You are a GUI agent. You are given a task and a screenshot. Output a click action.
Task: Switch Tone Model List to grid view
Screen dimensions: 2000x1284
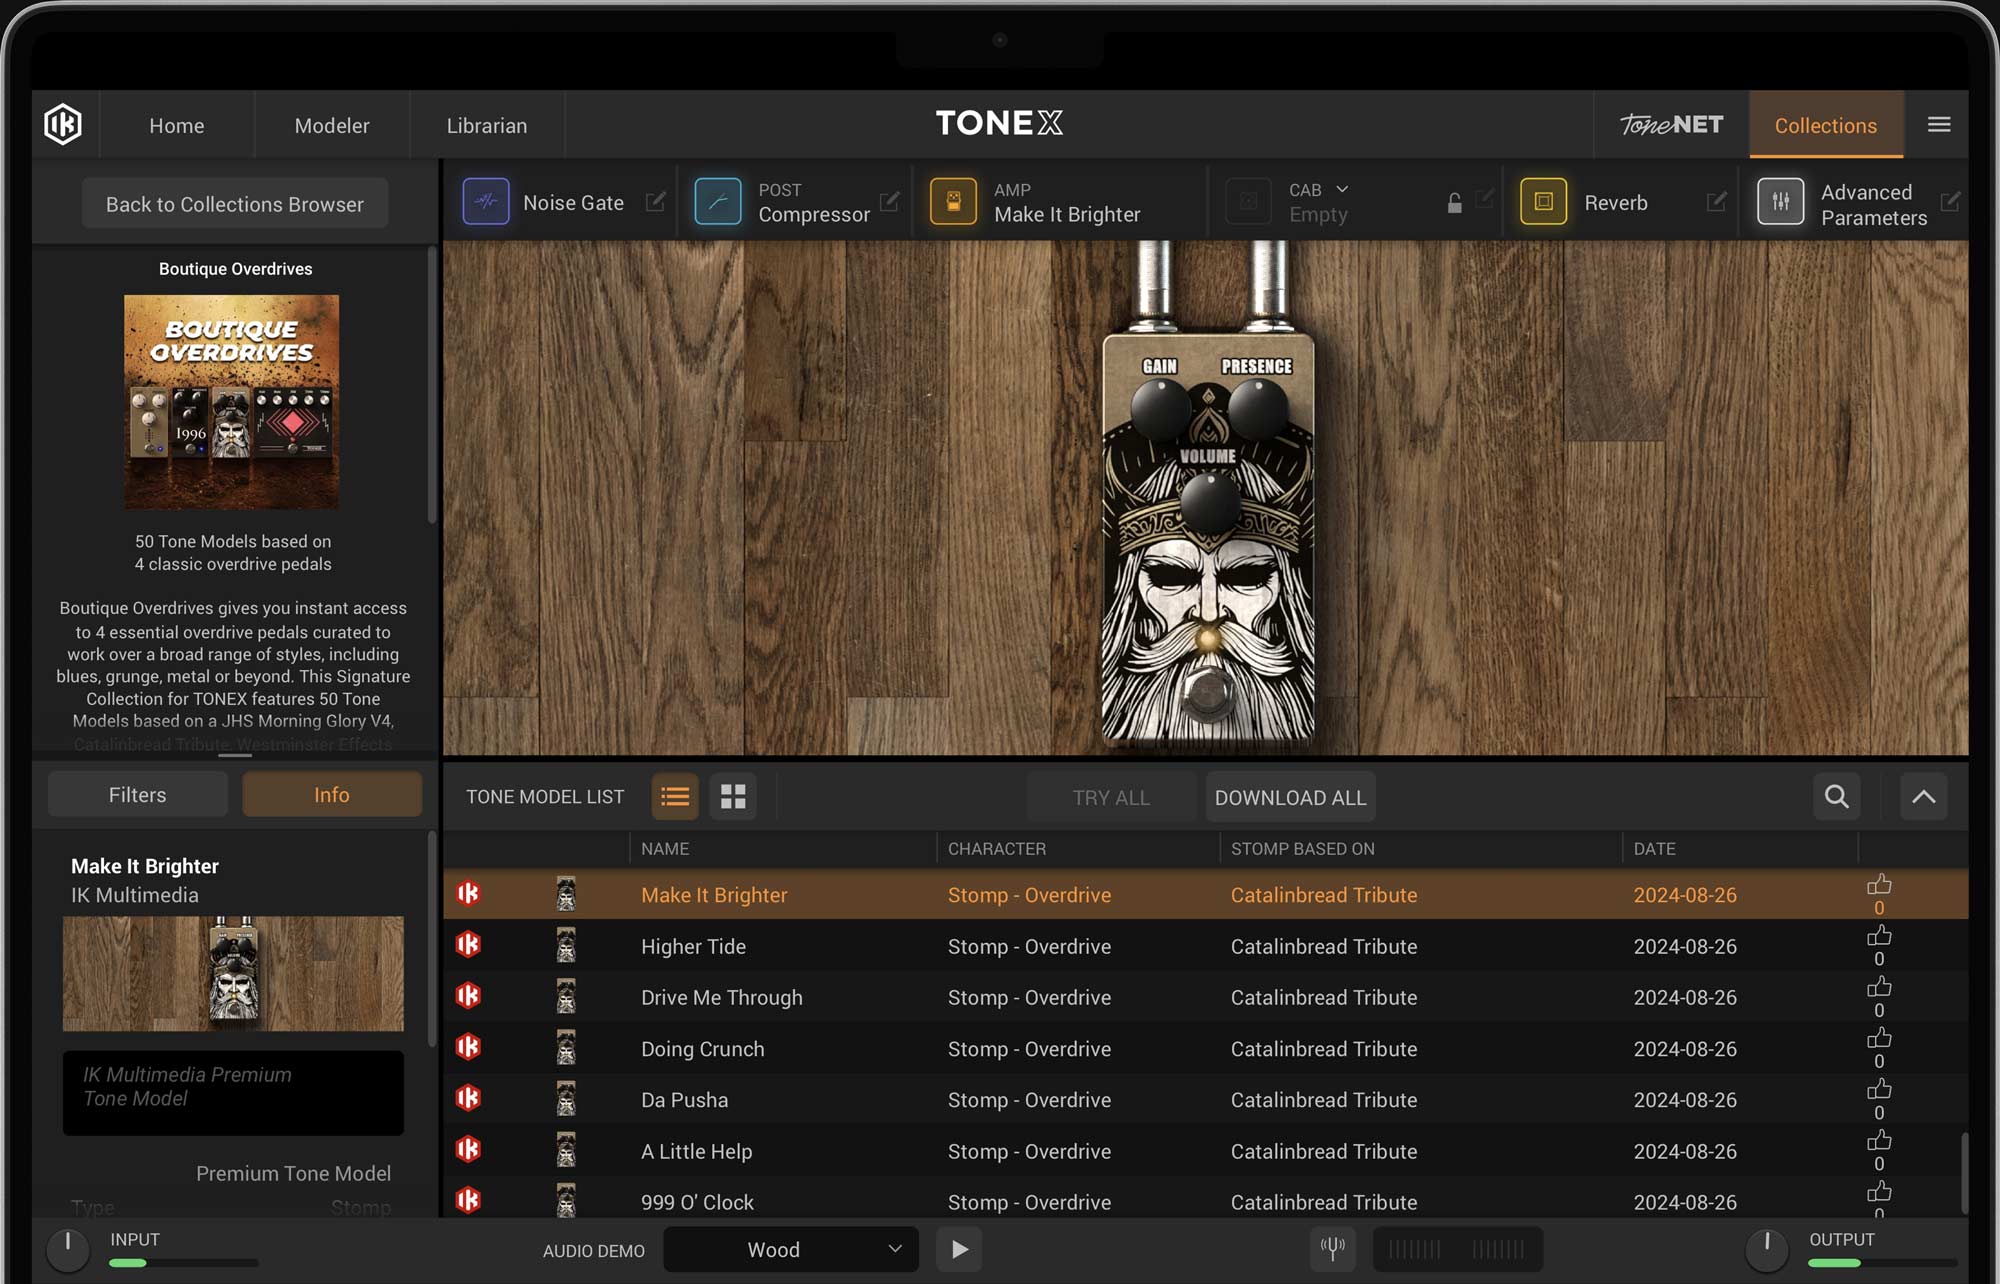(x=733, y=796)
